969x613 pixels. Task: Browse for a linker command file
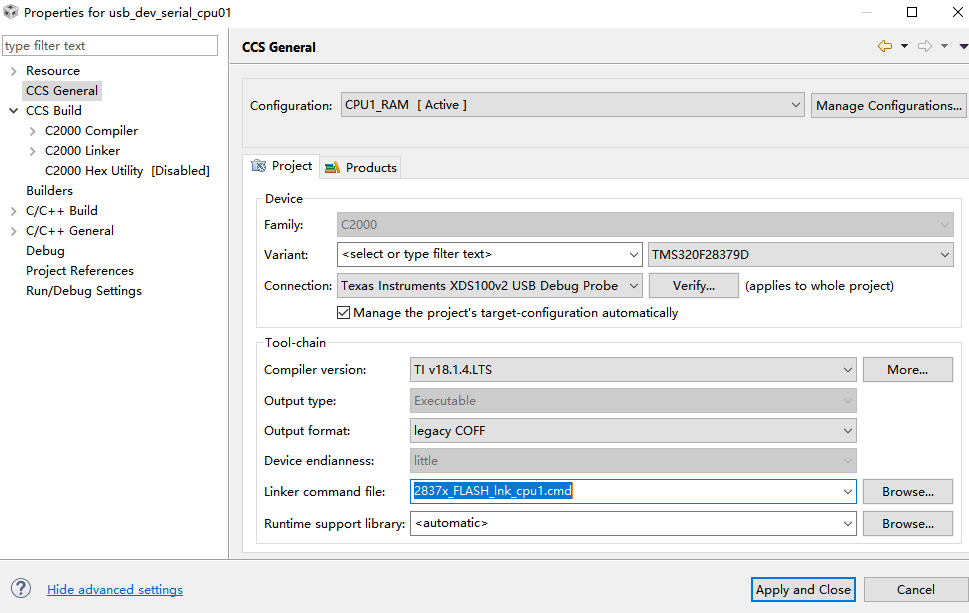pos(907,492)
